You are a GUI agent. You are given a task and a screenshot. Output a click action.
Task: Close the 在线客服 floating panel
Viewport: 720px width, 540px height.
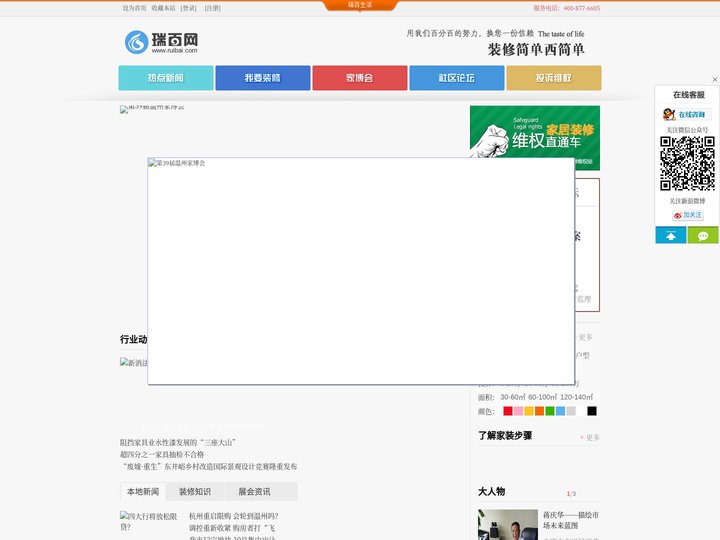(714, 79)
